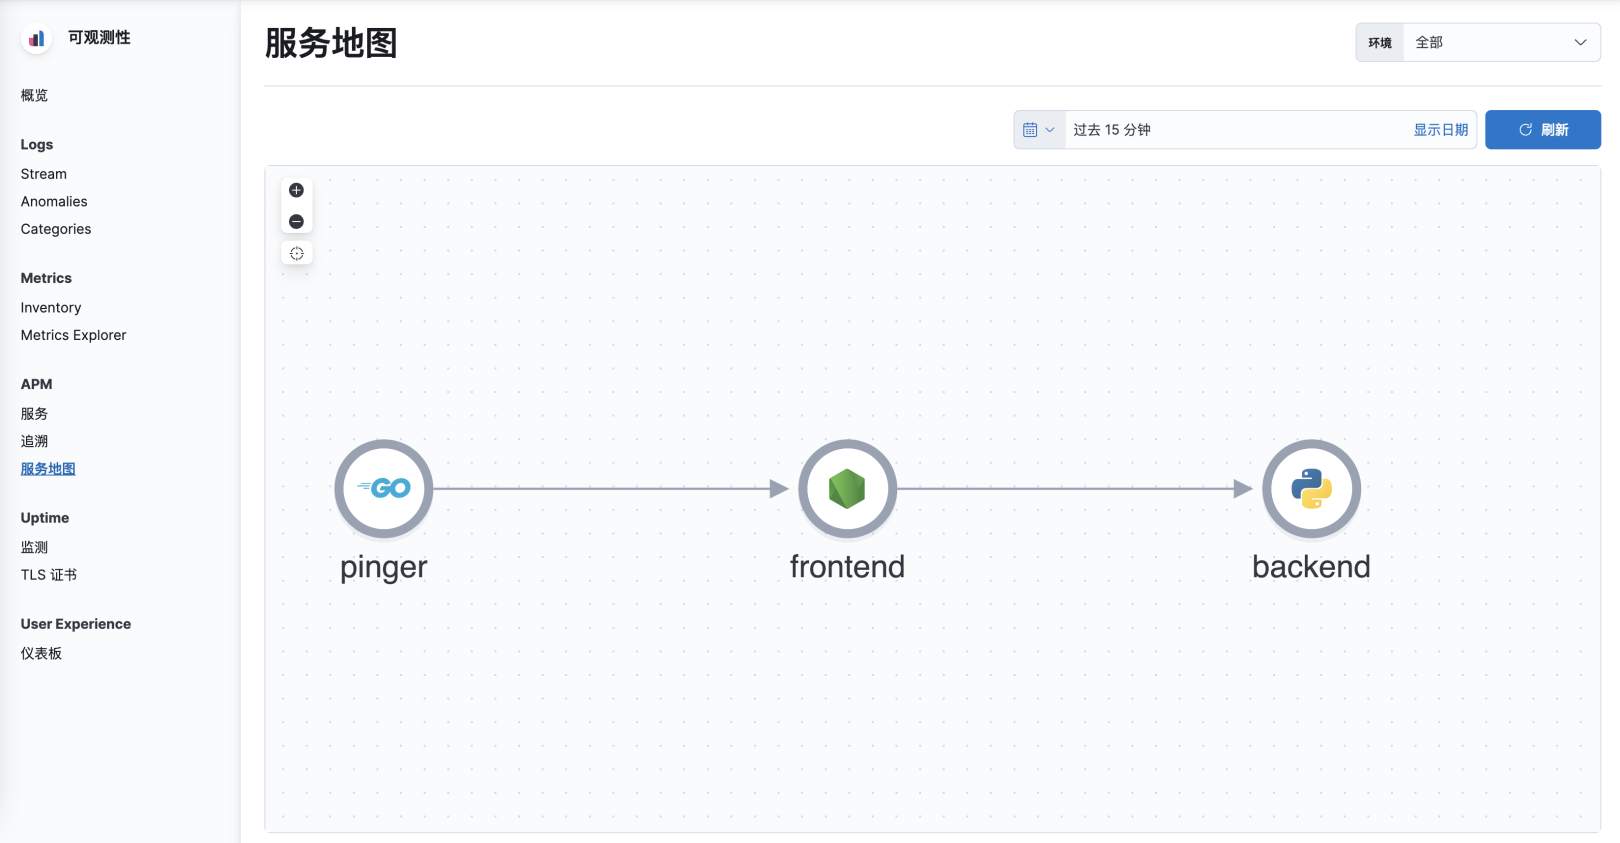
Task: Open the 环境 environment dropdown
Action: click(1500, 42)
